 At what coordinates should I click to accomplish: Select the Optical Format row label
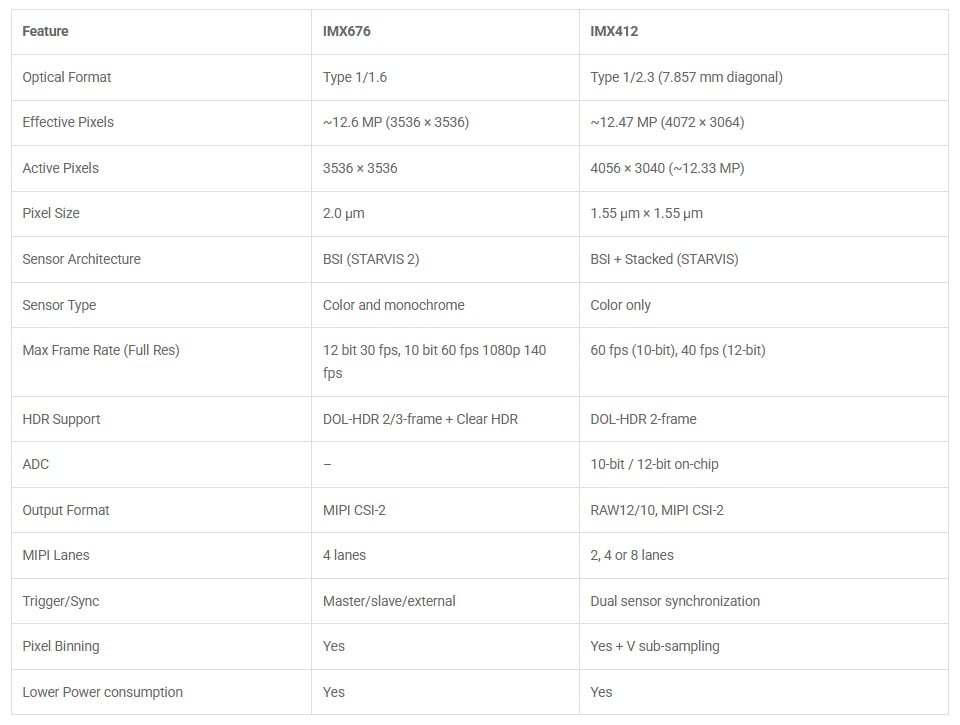(x=67, y=77)
